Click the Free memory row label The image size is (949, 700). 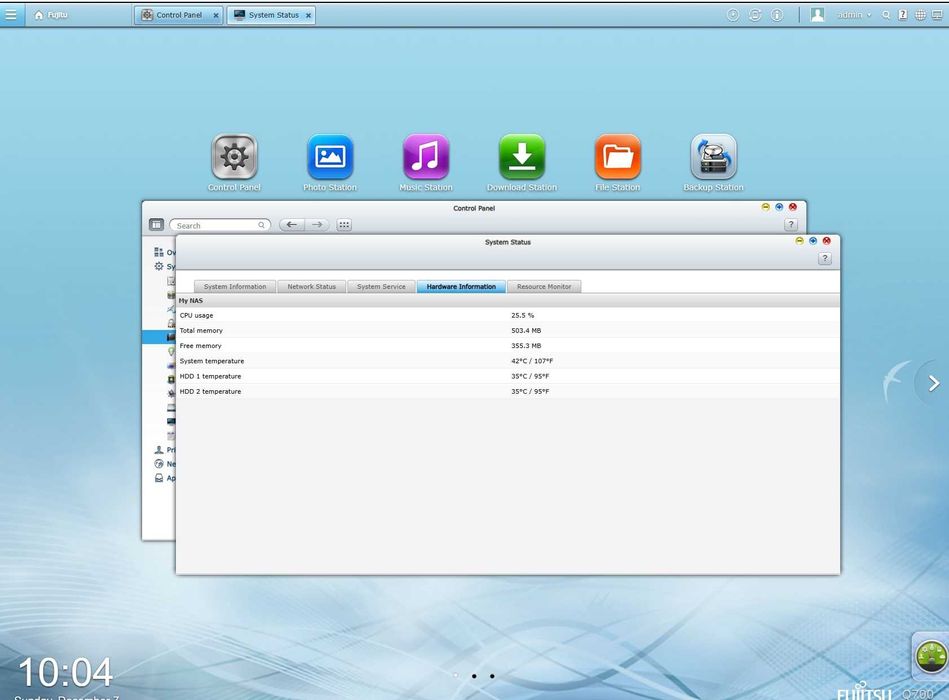200,345
